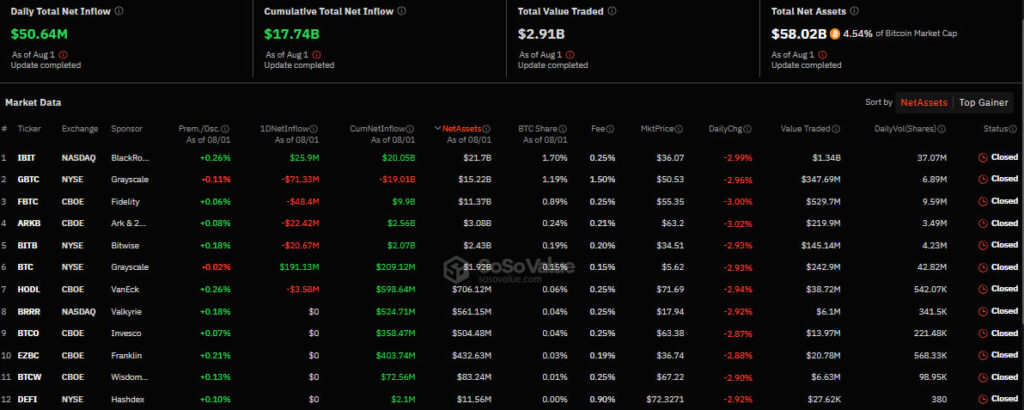Click info icon next to DailyChg header
This screenshot has height=410, width=1024.
[747, 129]
